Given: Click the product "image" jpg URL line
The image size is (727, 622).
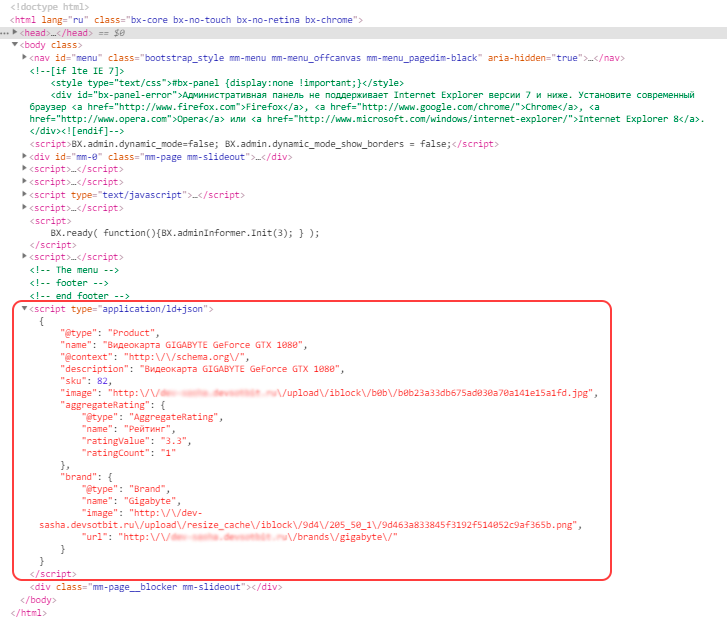Looking at the screenshot, I should point(329,393).
